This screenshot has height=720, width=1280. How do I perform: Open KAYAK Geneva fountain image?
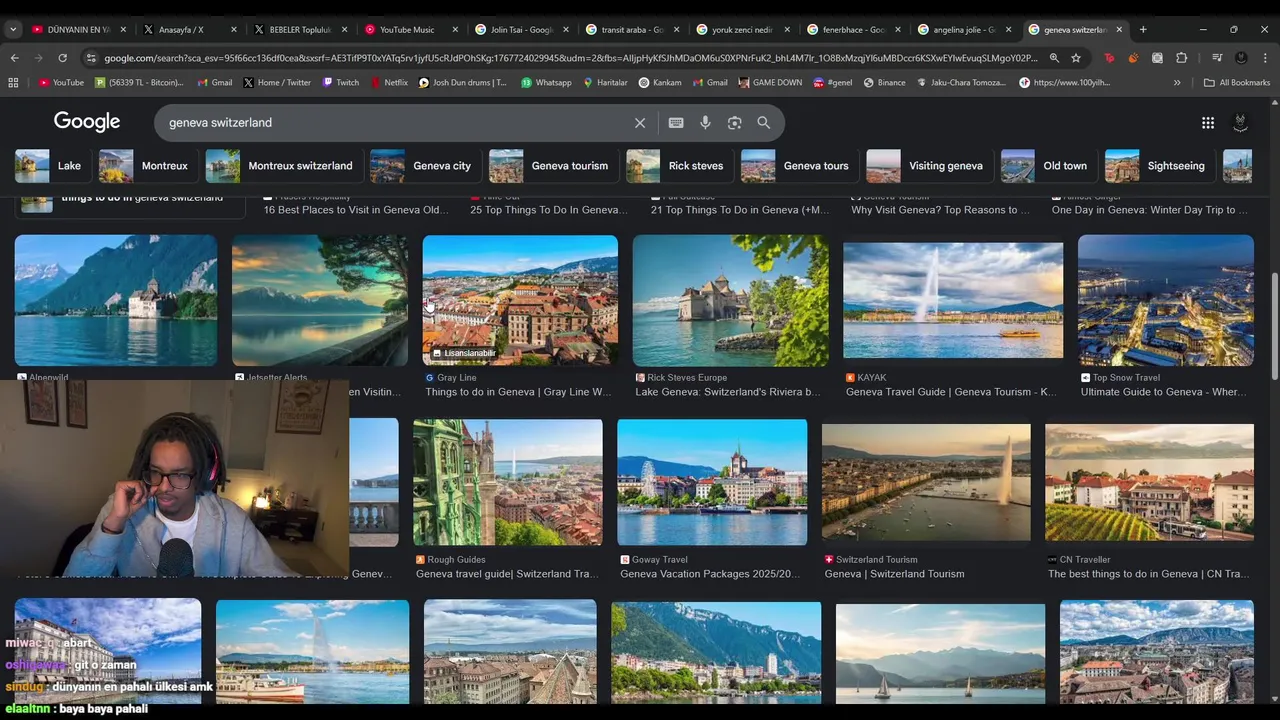click(x=953, y=301)
